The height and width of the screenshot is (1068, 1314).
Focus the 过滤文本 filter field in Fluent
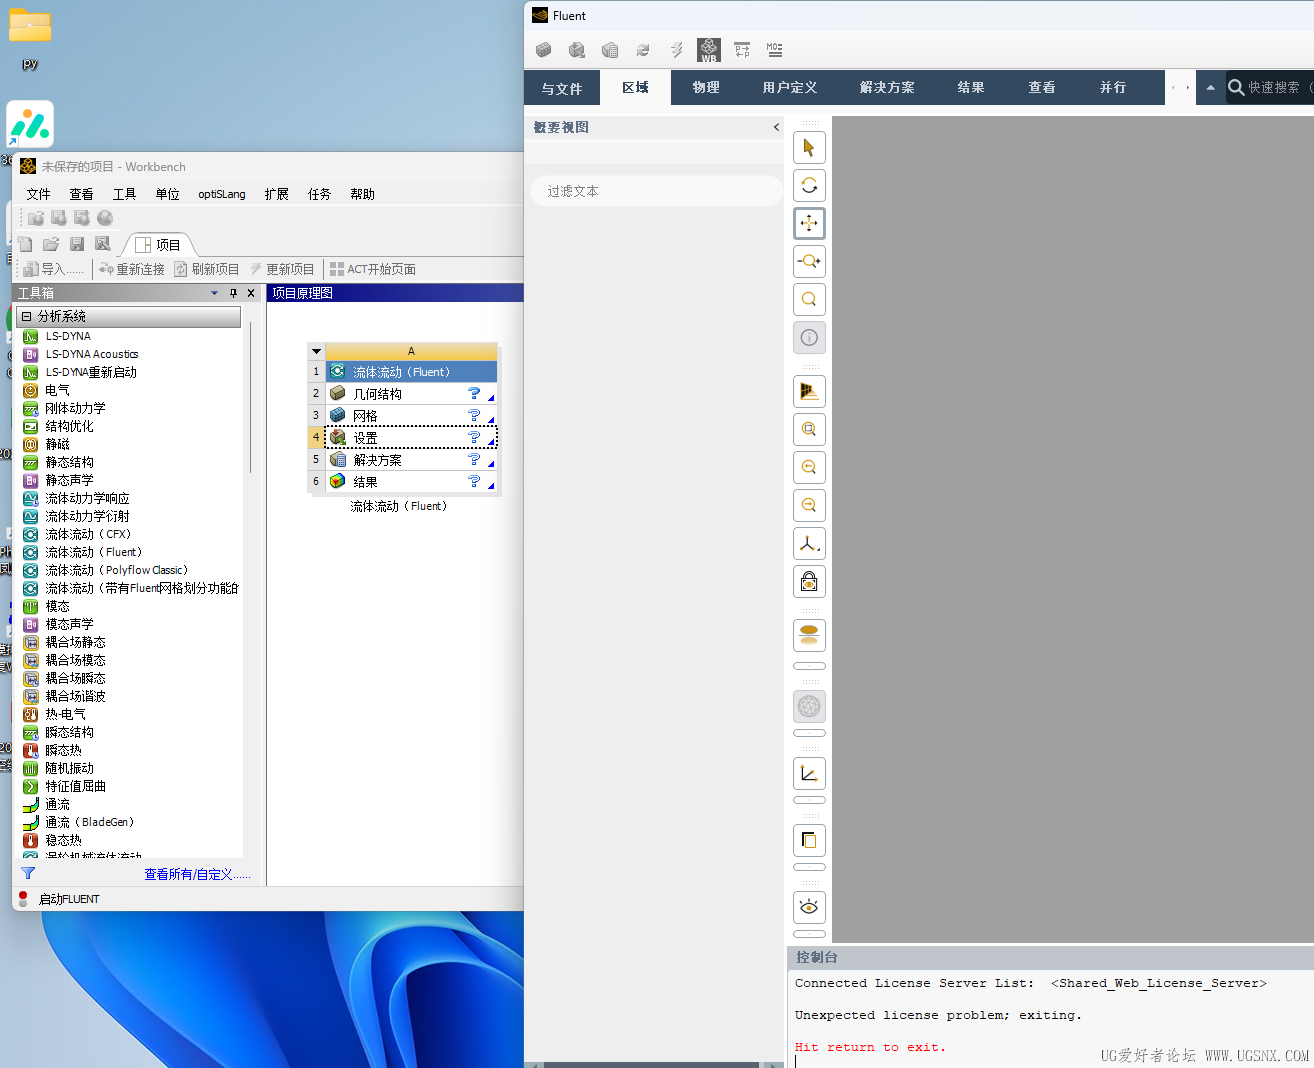click(x=657, y=191)
